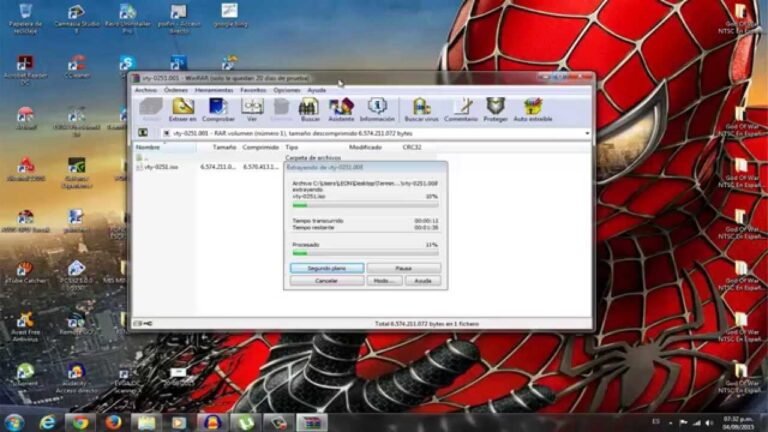Open the Herramientas menu

tap(214, 90)
